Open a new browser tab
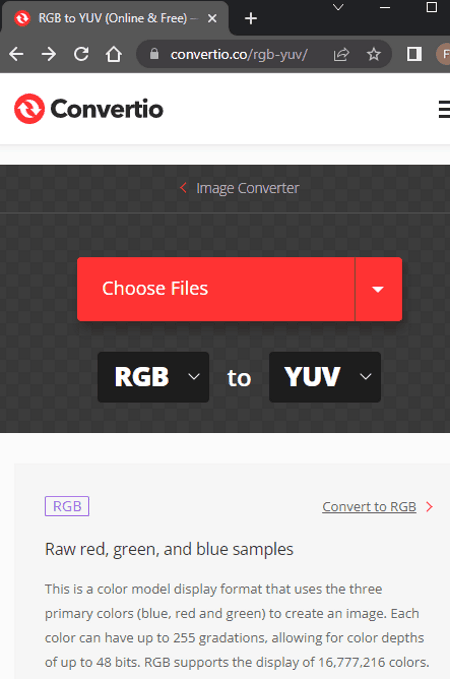450x679 pixels. [x=251, y=18]
